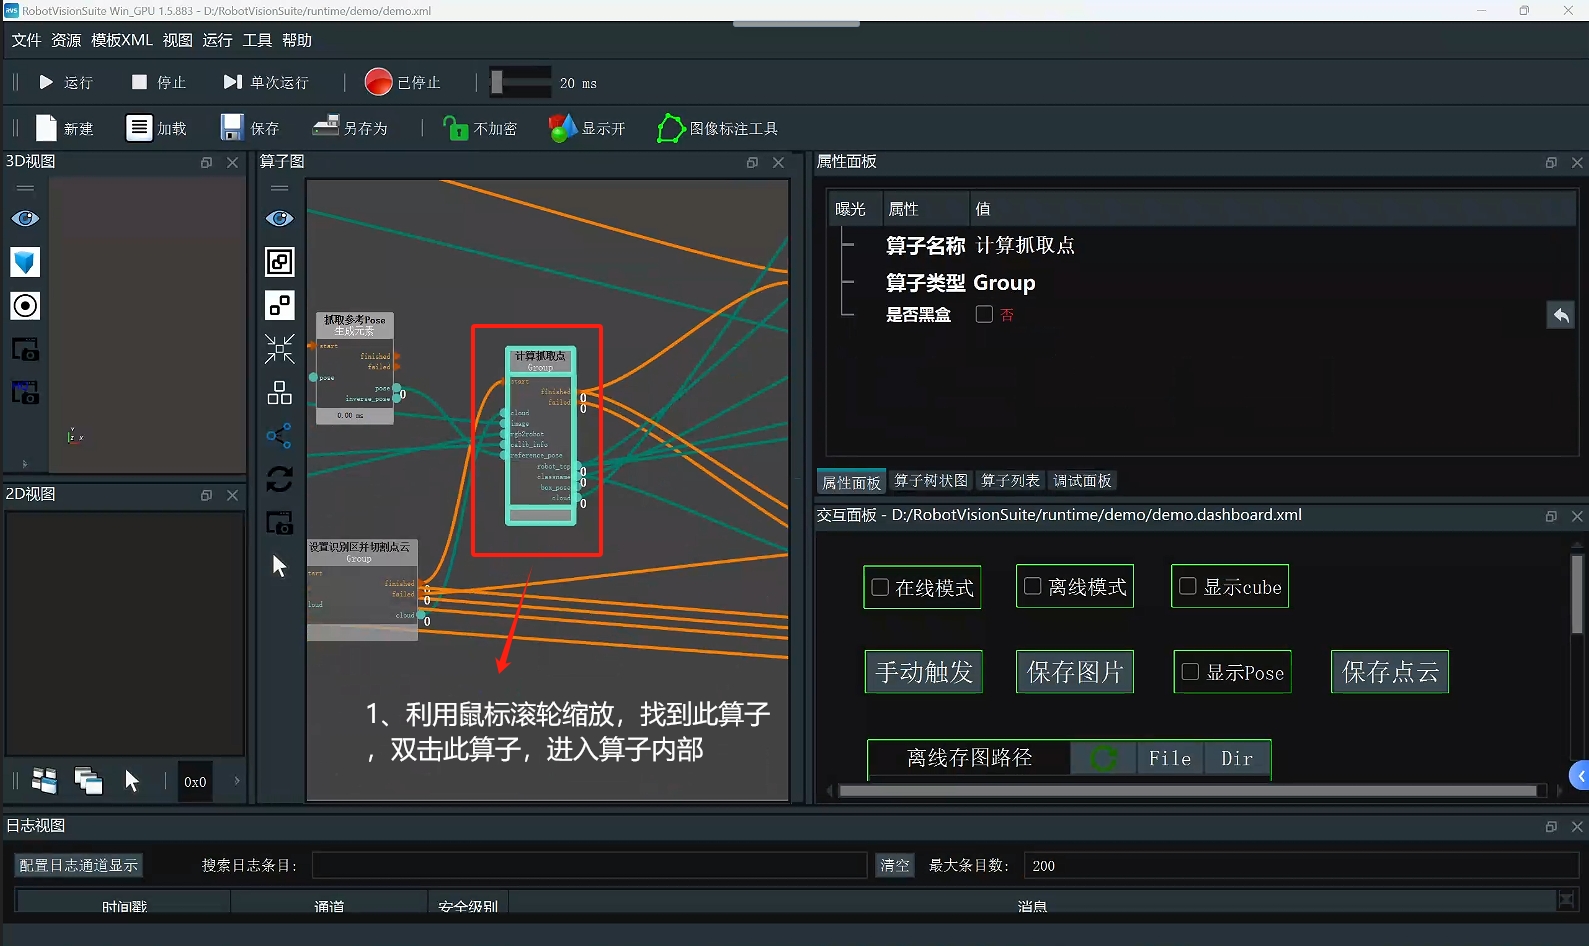The width and height of the screenshot is (1589, 946).
Task: Click the tiled windows icon in 2D视图 toolbar
Action: pyautogui.click(x=44, y=781)
